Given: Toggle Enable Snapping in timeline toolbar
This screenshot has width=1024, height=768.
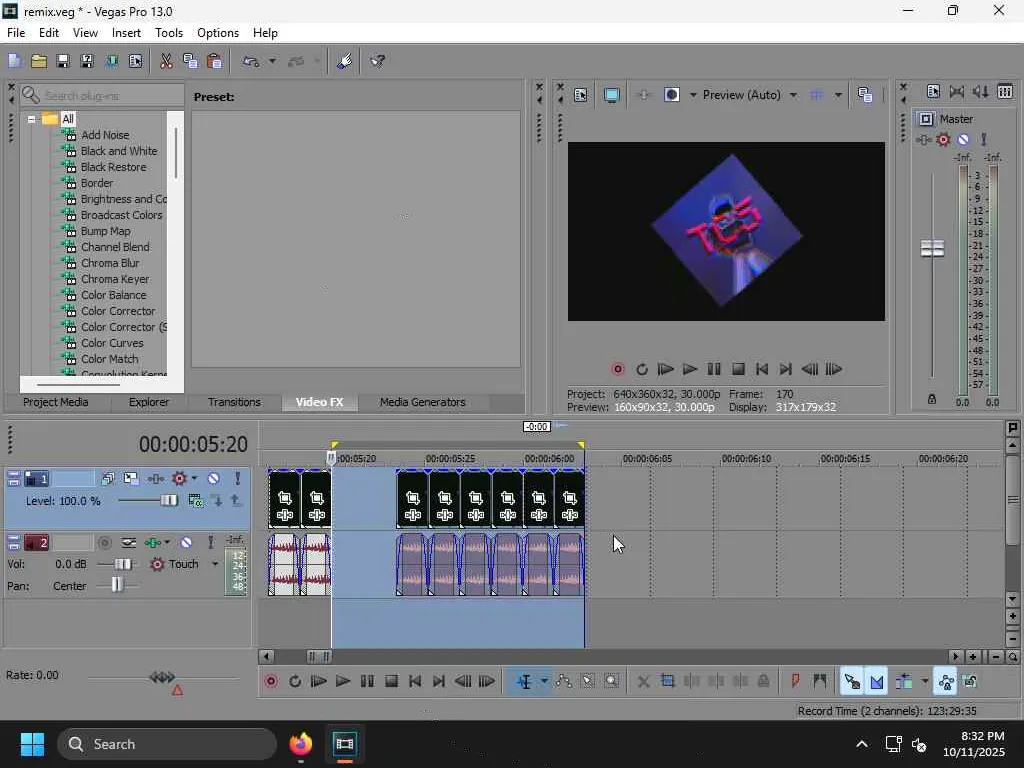Looking at the screenshot, I should click(852, 681).
